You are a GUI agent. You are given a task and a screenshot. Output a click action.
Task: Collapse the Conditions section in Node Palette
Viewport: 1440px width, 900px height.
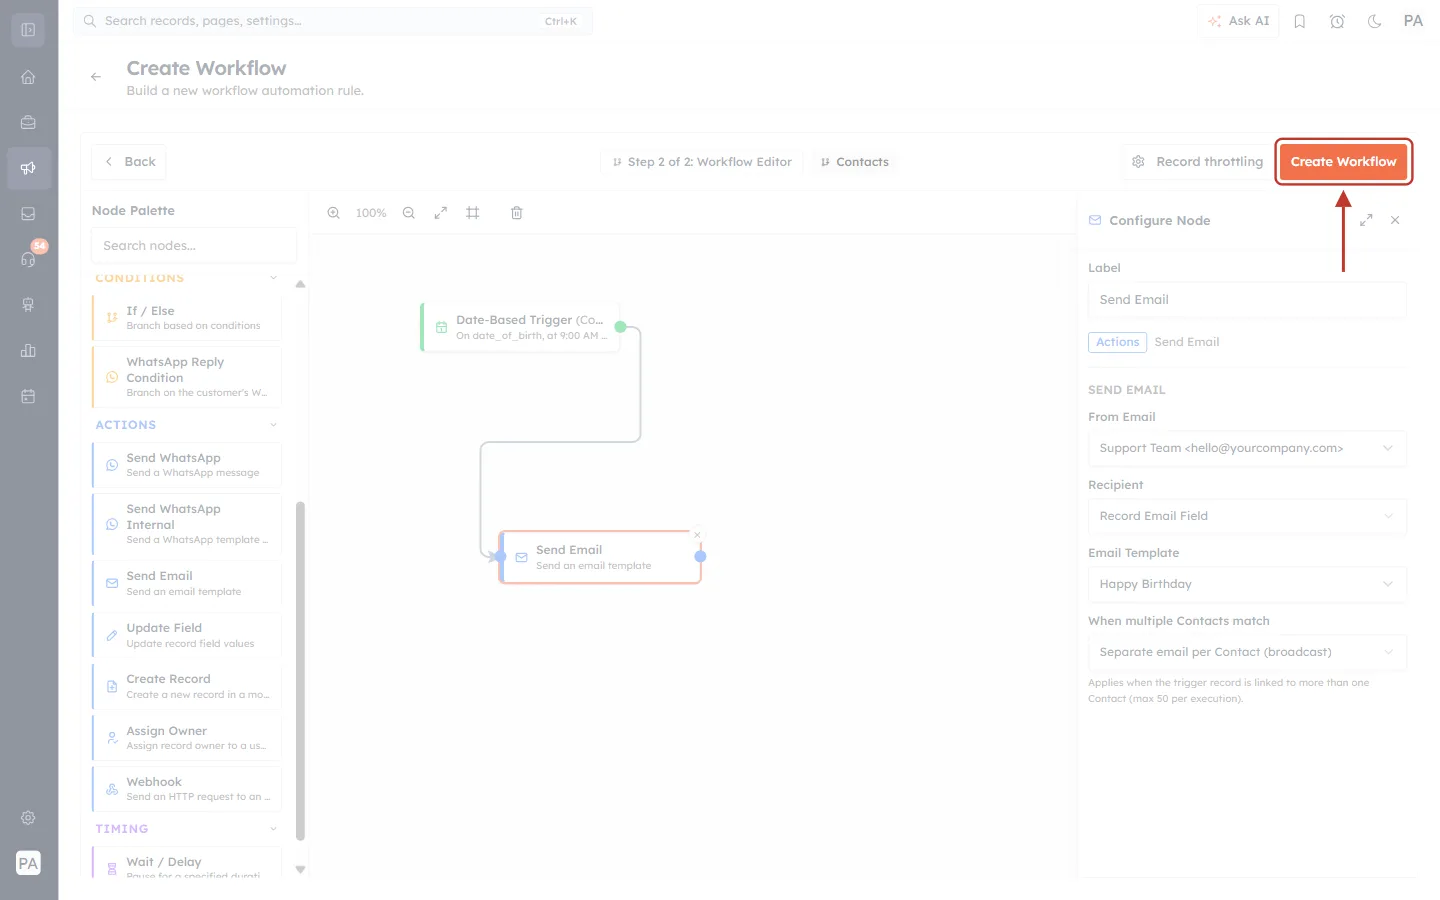(273, 278)
